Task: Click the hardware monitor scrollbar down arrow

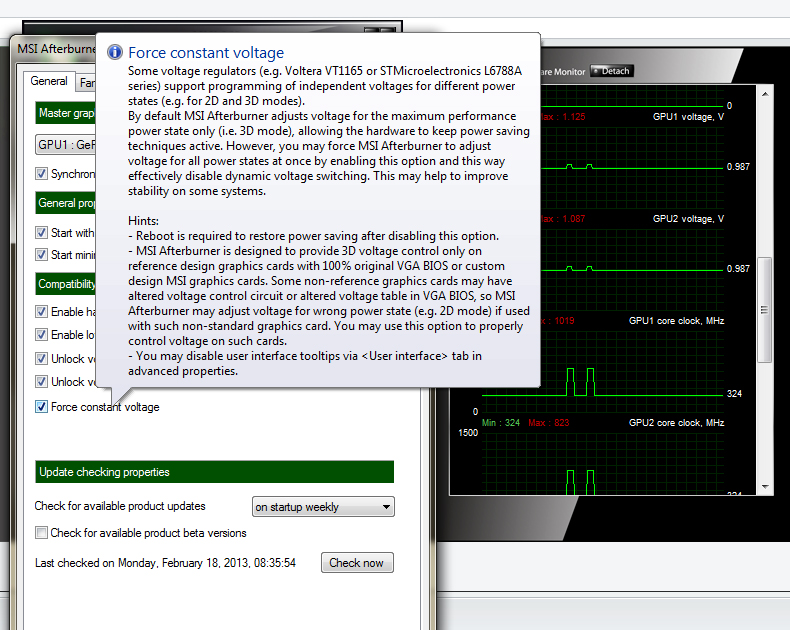Action: [765, 487]
